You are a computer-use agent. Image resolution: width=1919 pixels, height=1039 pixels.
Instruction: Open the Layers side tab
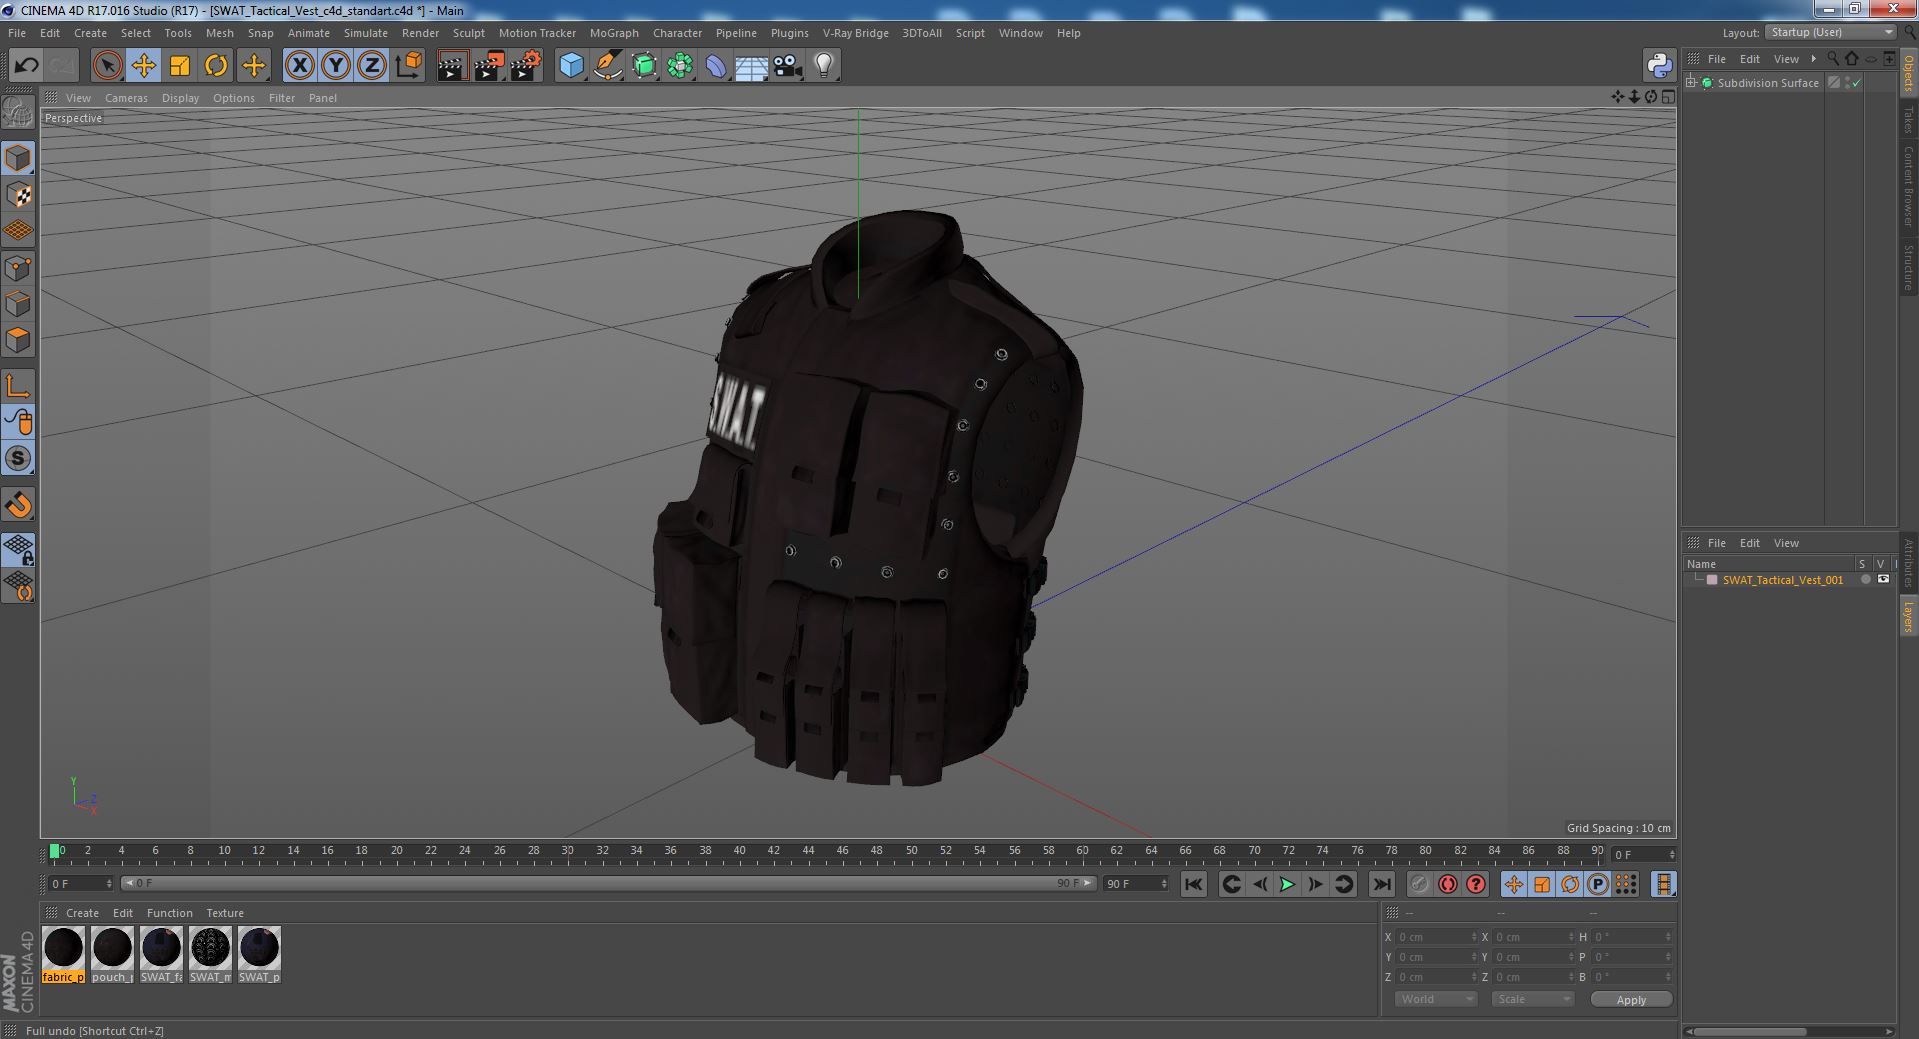pos(1909,617)
